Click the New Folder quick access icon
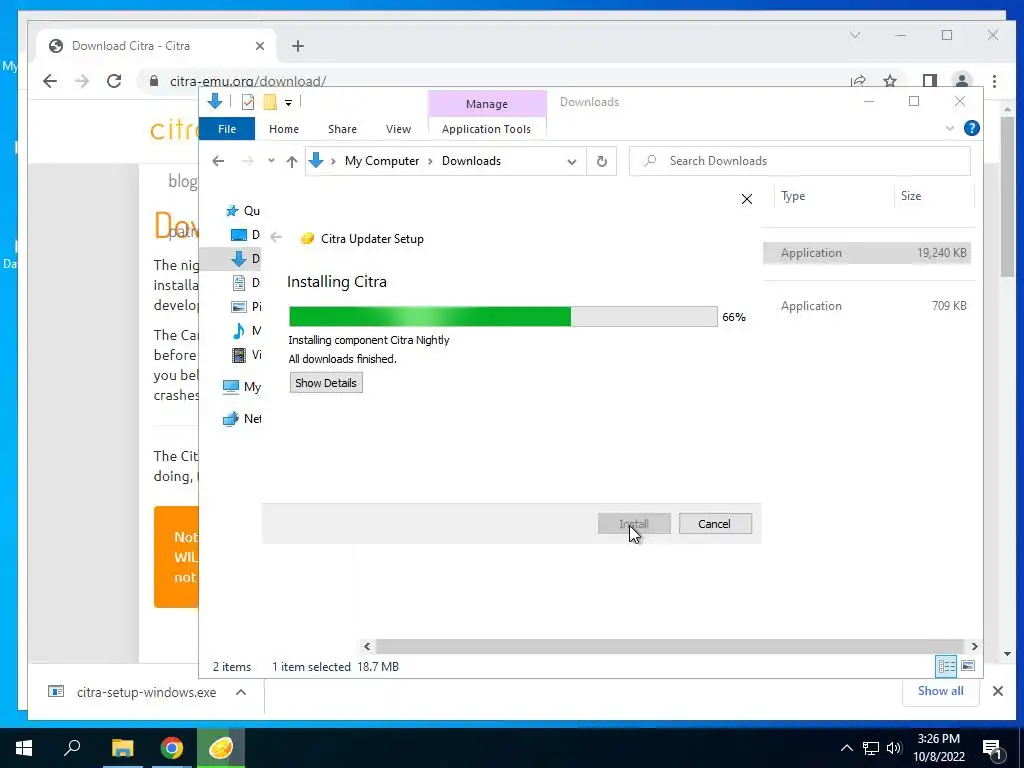This screenshot has width=1024, height=768. [x=270, y=102]
